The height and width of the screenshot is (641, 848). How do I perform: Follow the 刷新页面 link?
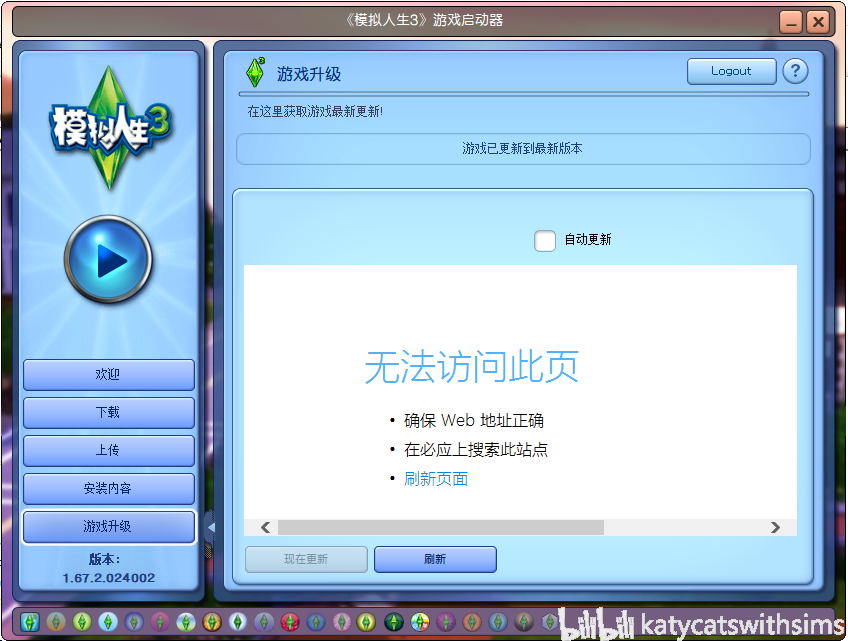tap(436, 479)
